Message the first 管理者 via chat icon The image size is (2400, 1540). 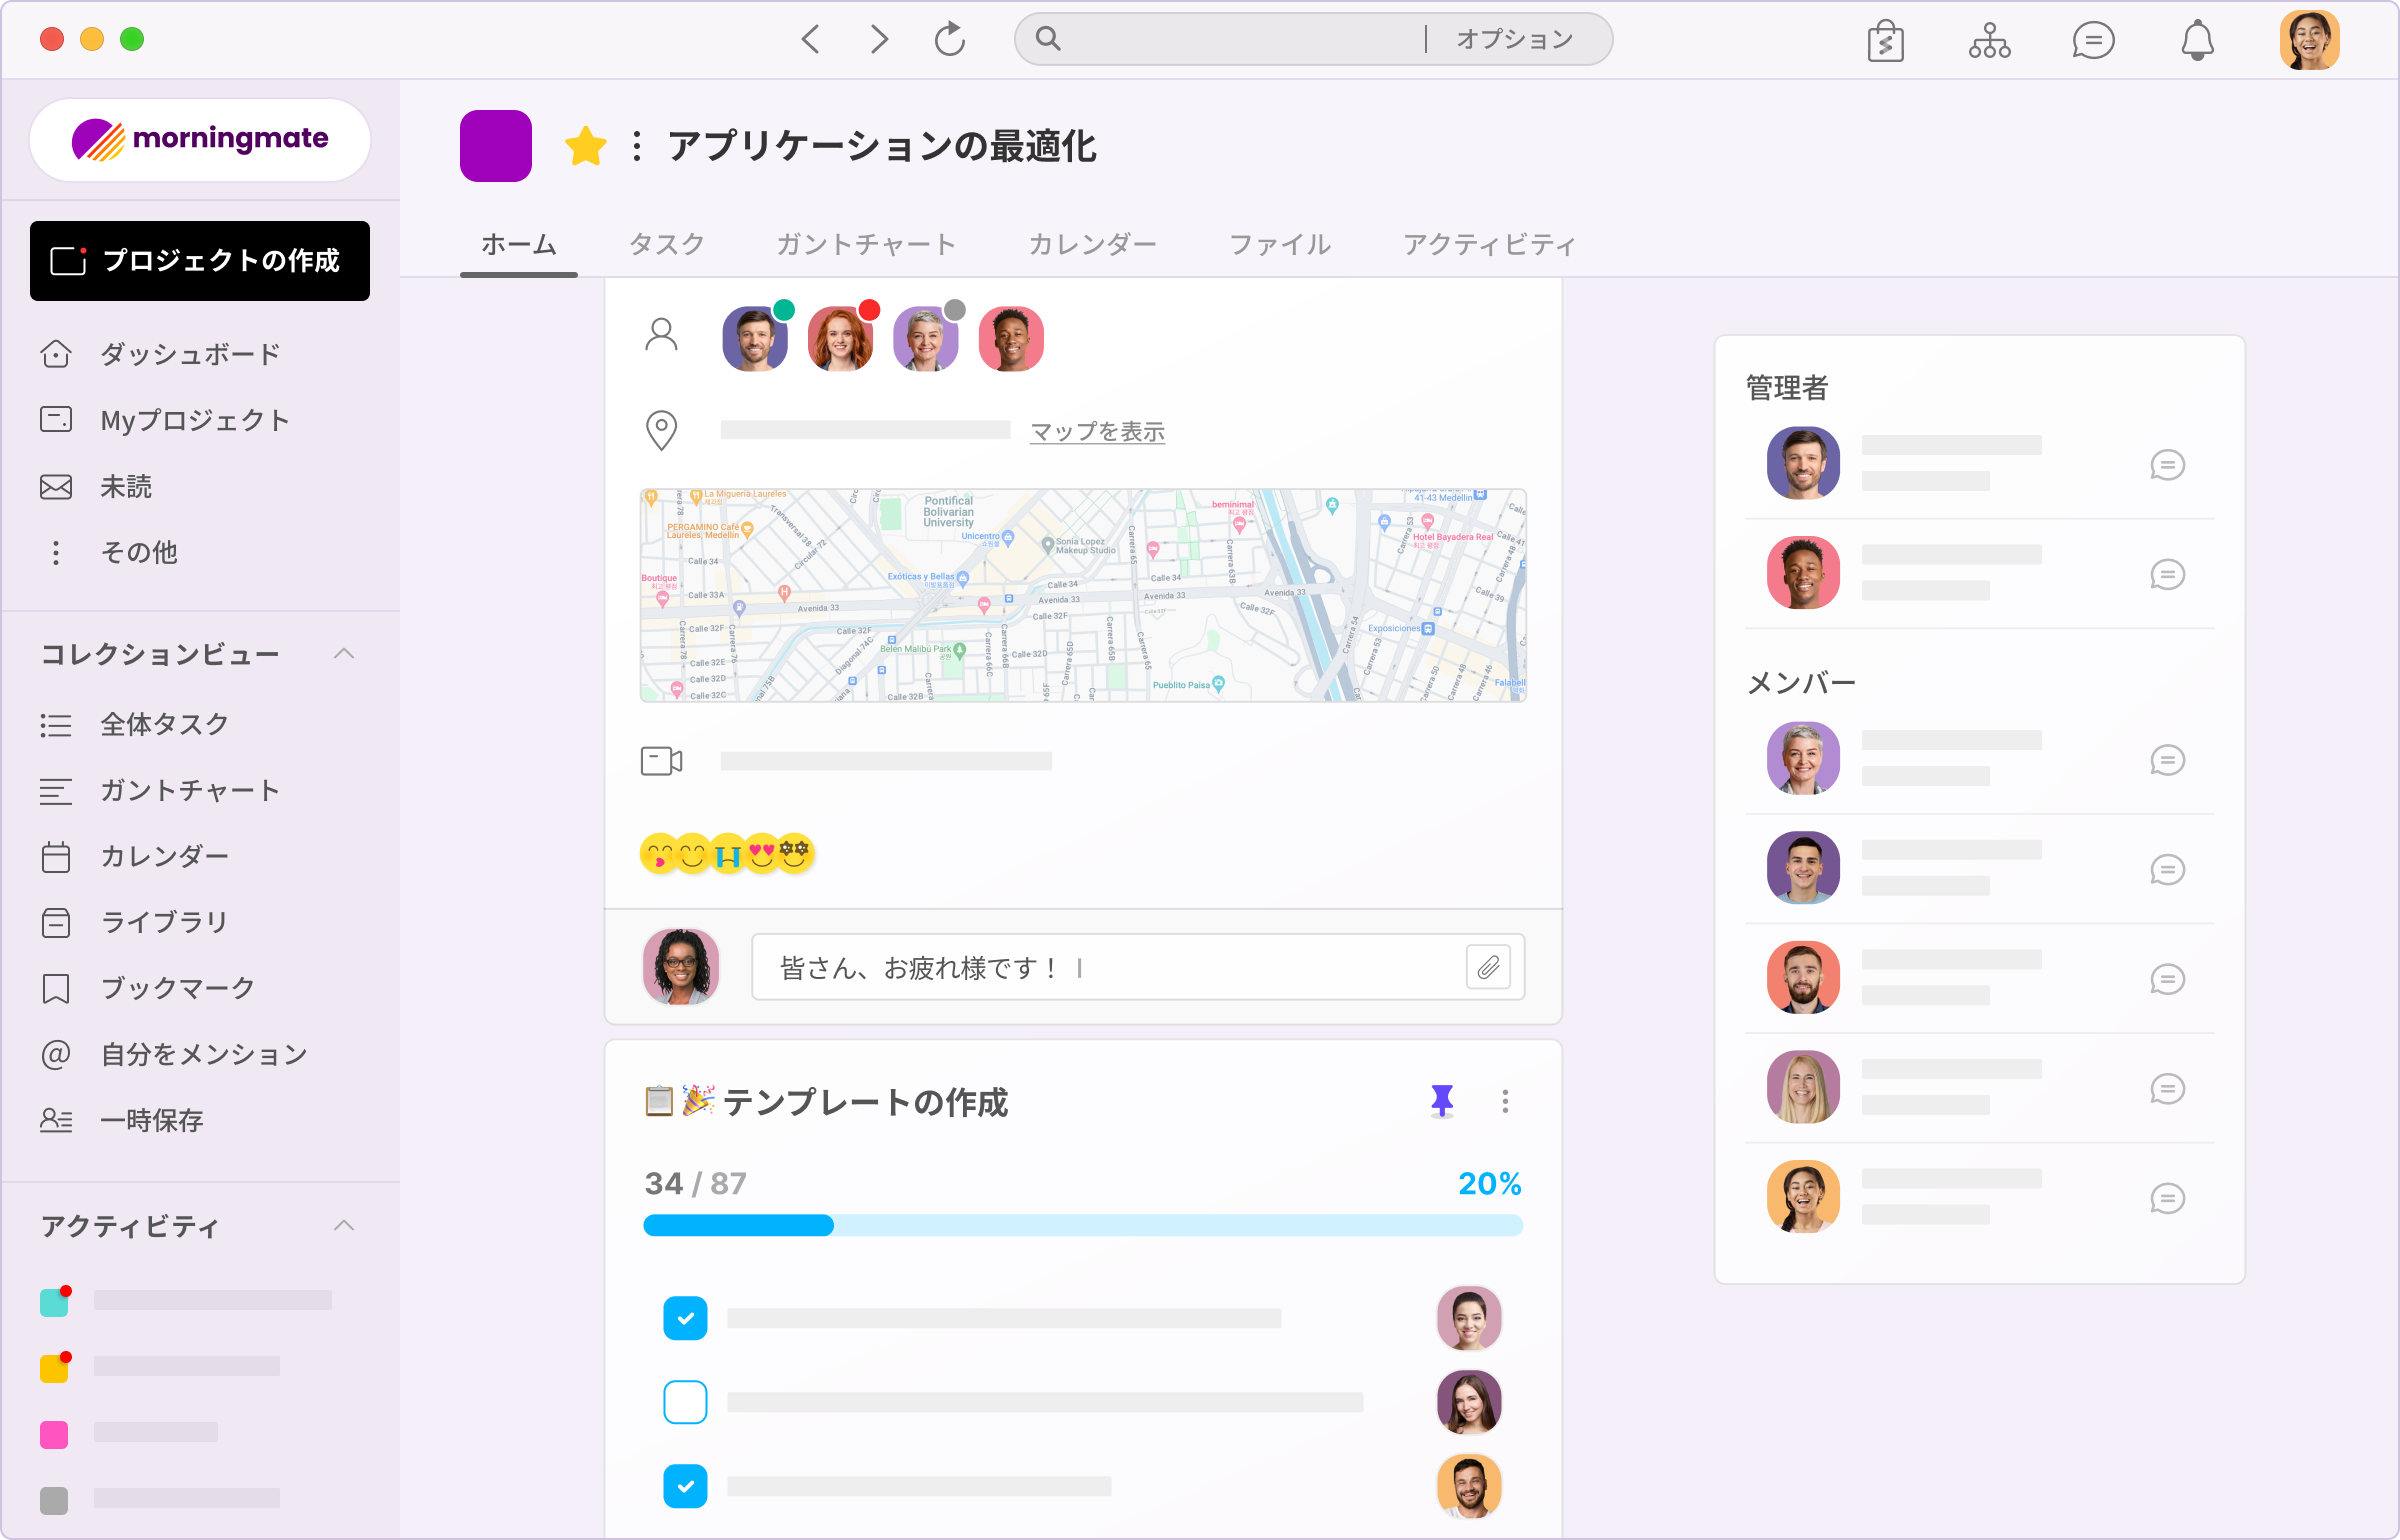click(2167, 465)
